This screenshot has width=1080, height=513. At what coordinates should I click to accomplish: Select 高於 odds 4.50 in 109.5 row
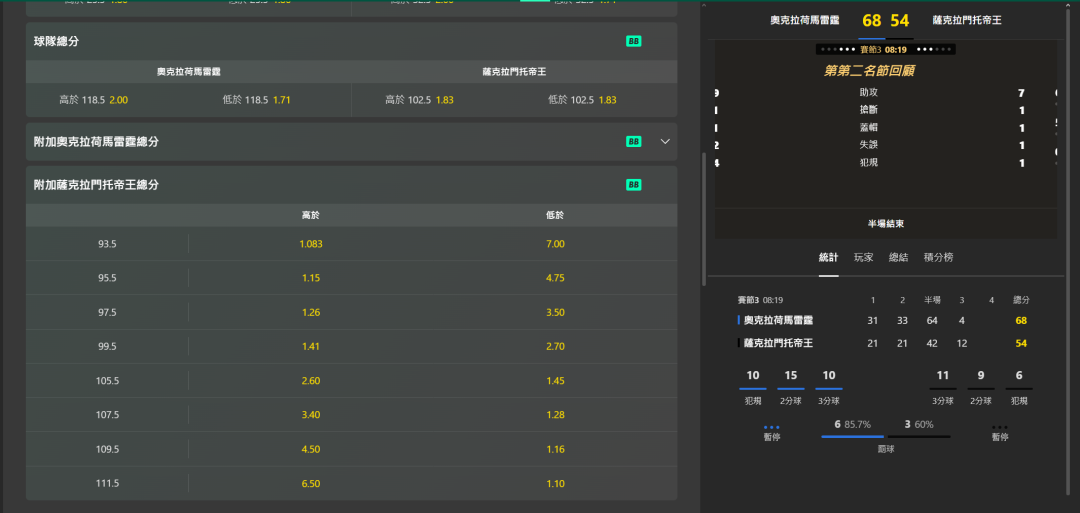311,449
